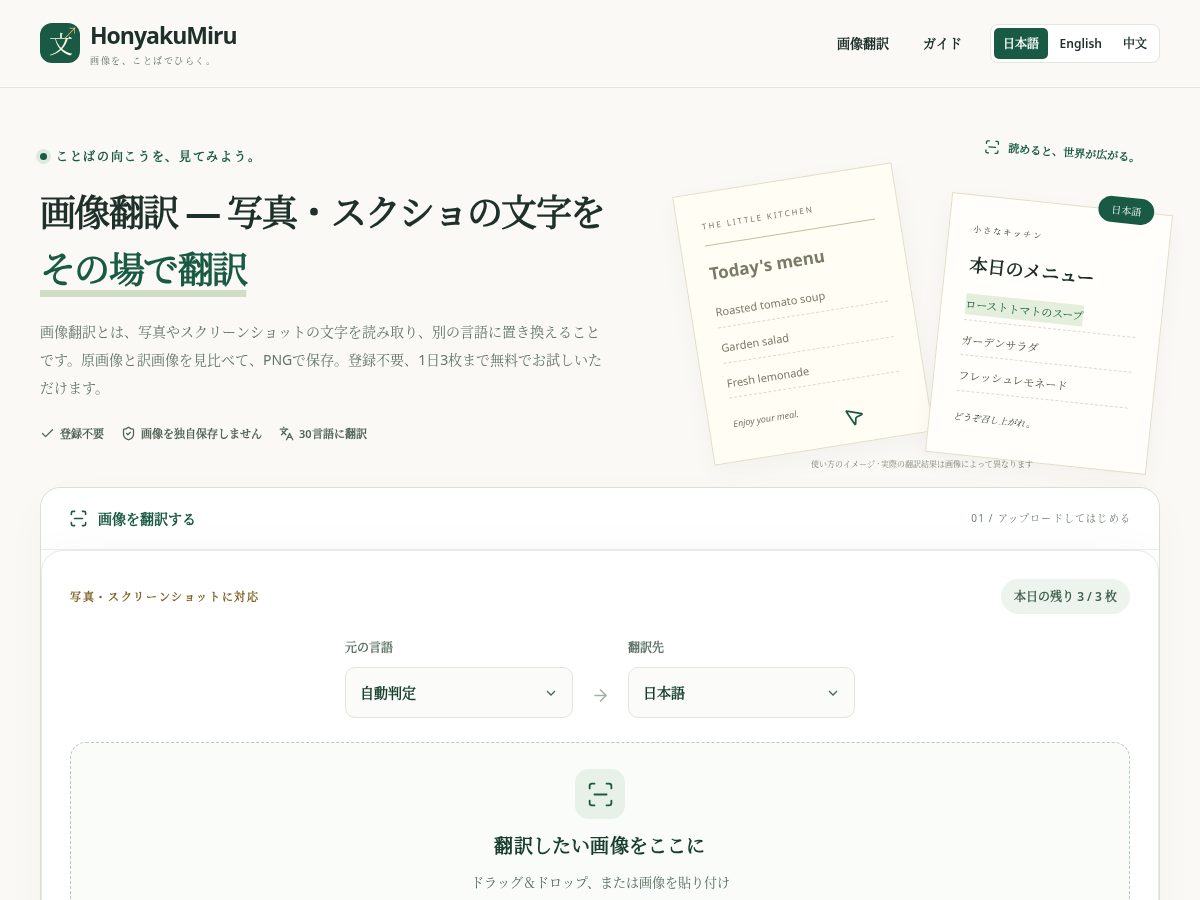
Task: Click the shield icon next to 画像を独自保存しません
Action: click(x=128, y=433)
